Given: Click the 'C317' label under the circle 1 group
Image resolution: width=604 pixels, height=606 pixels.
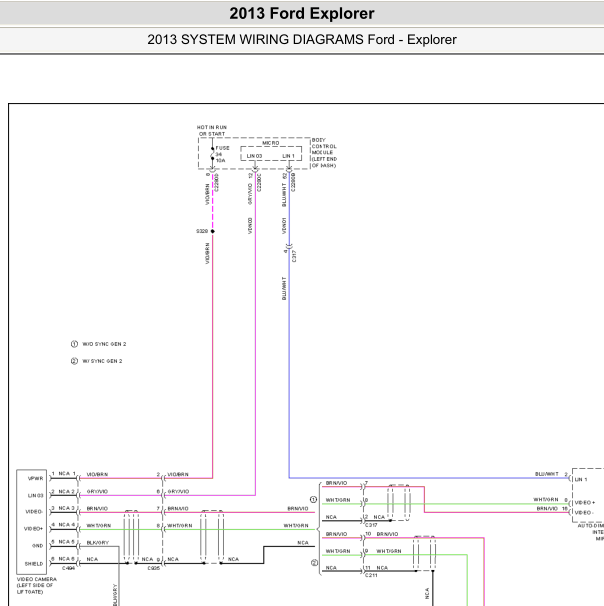Looking at the screenshot, I should coord(371,525).
